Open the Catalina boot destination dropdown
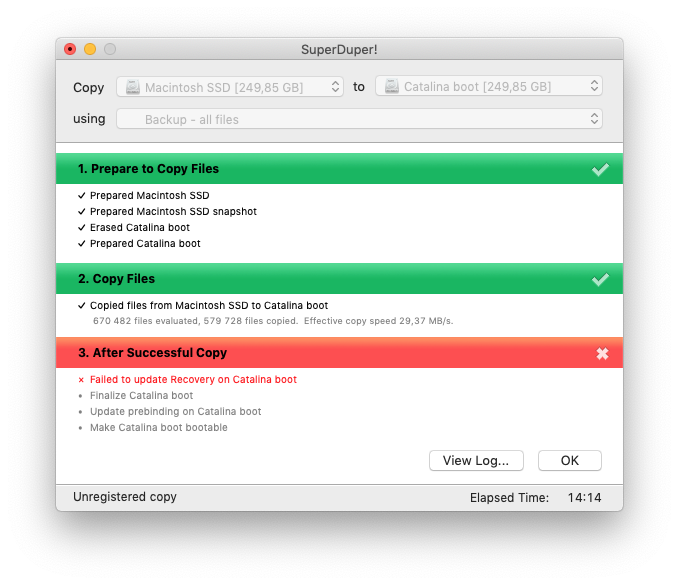The image size is (679, 585). (x=489, y=86)
